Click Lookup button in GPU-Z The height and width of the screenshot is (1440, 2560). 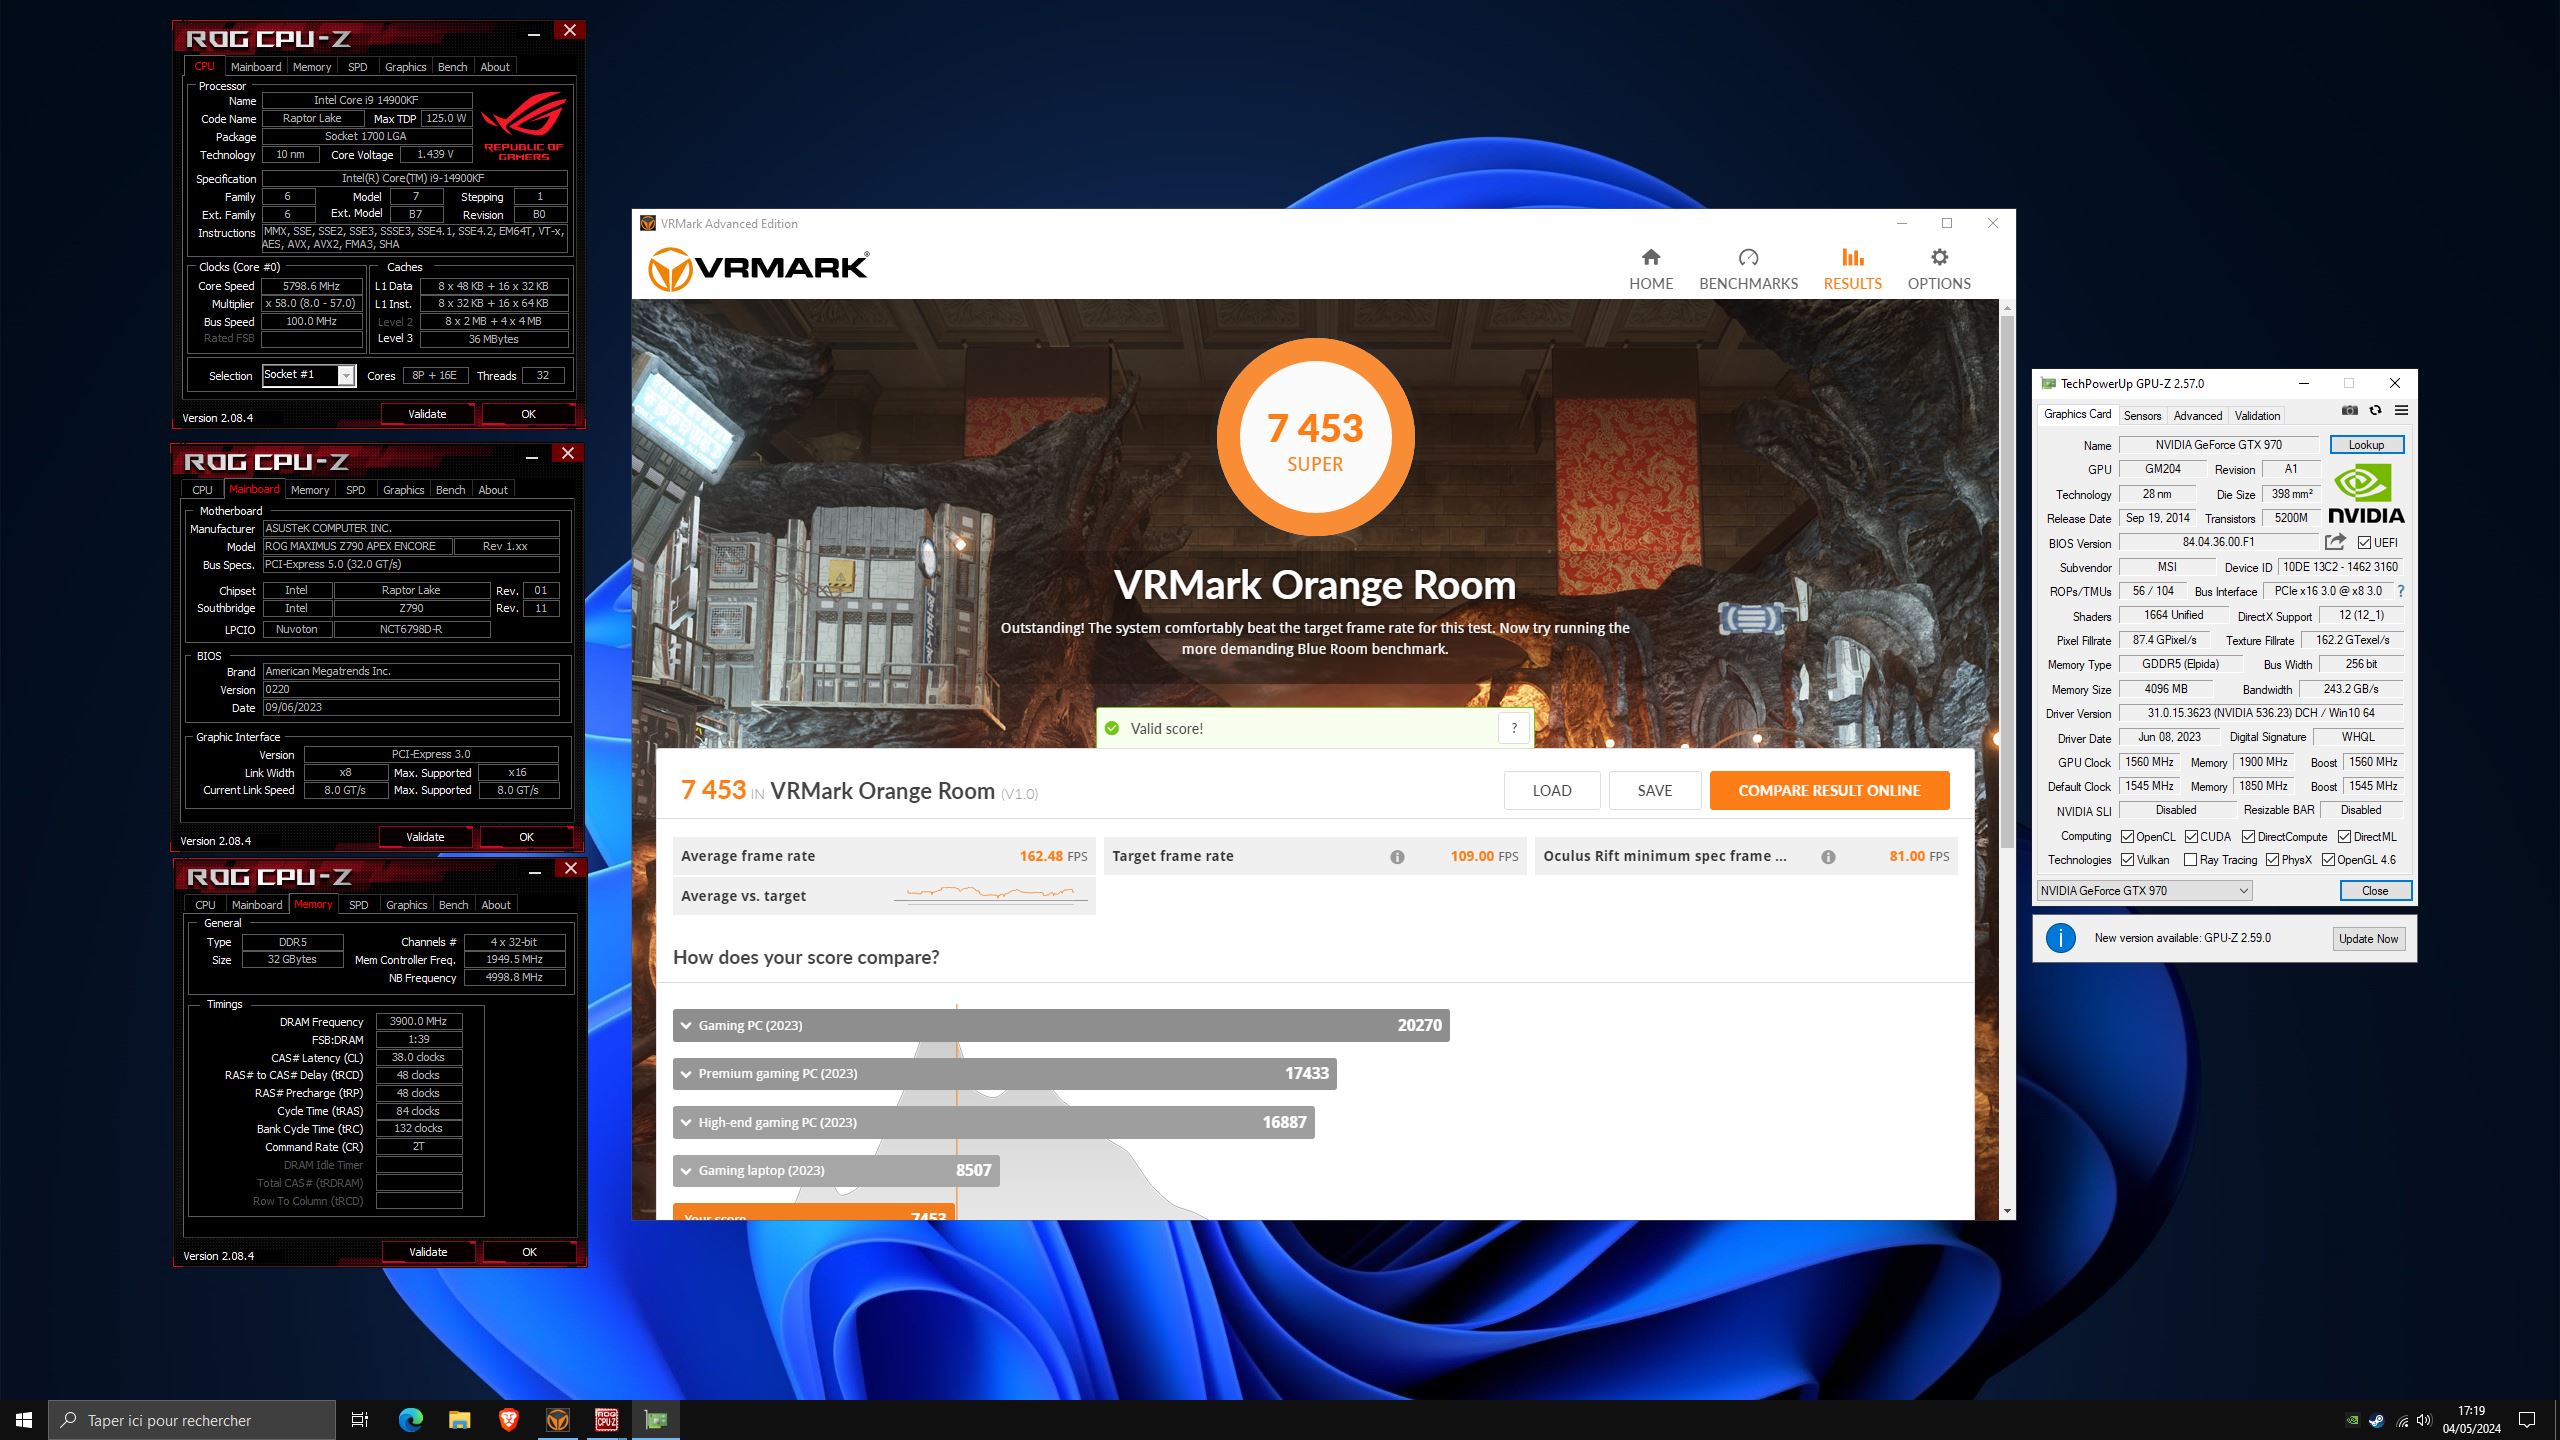tap(2366, 445)
